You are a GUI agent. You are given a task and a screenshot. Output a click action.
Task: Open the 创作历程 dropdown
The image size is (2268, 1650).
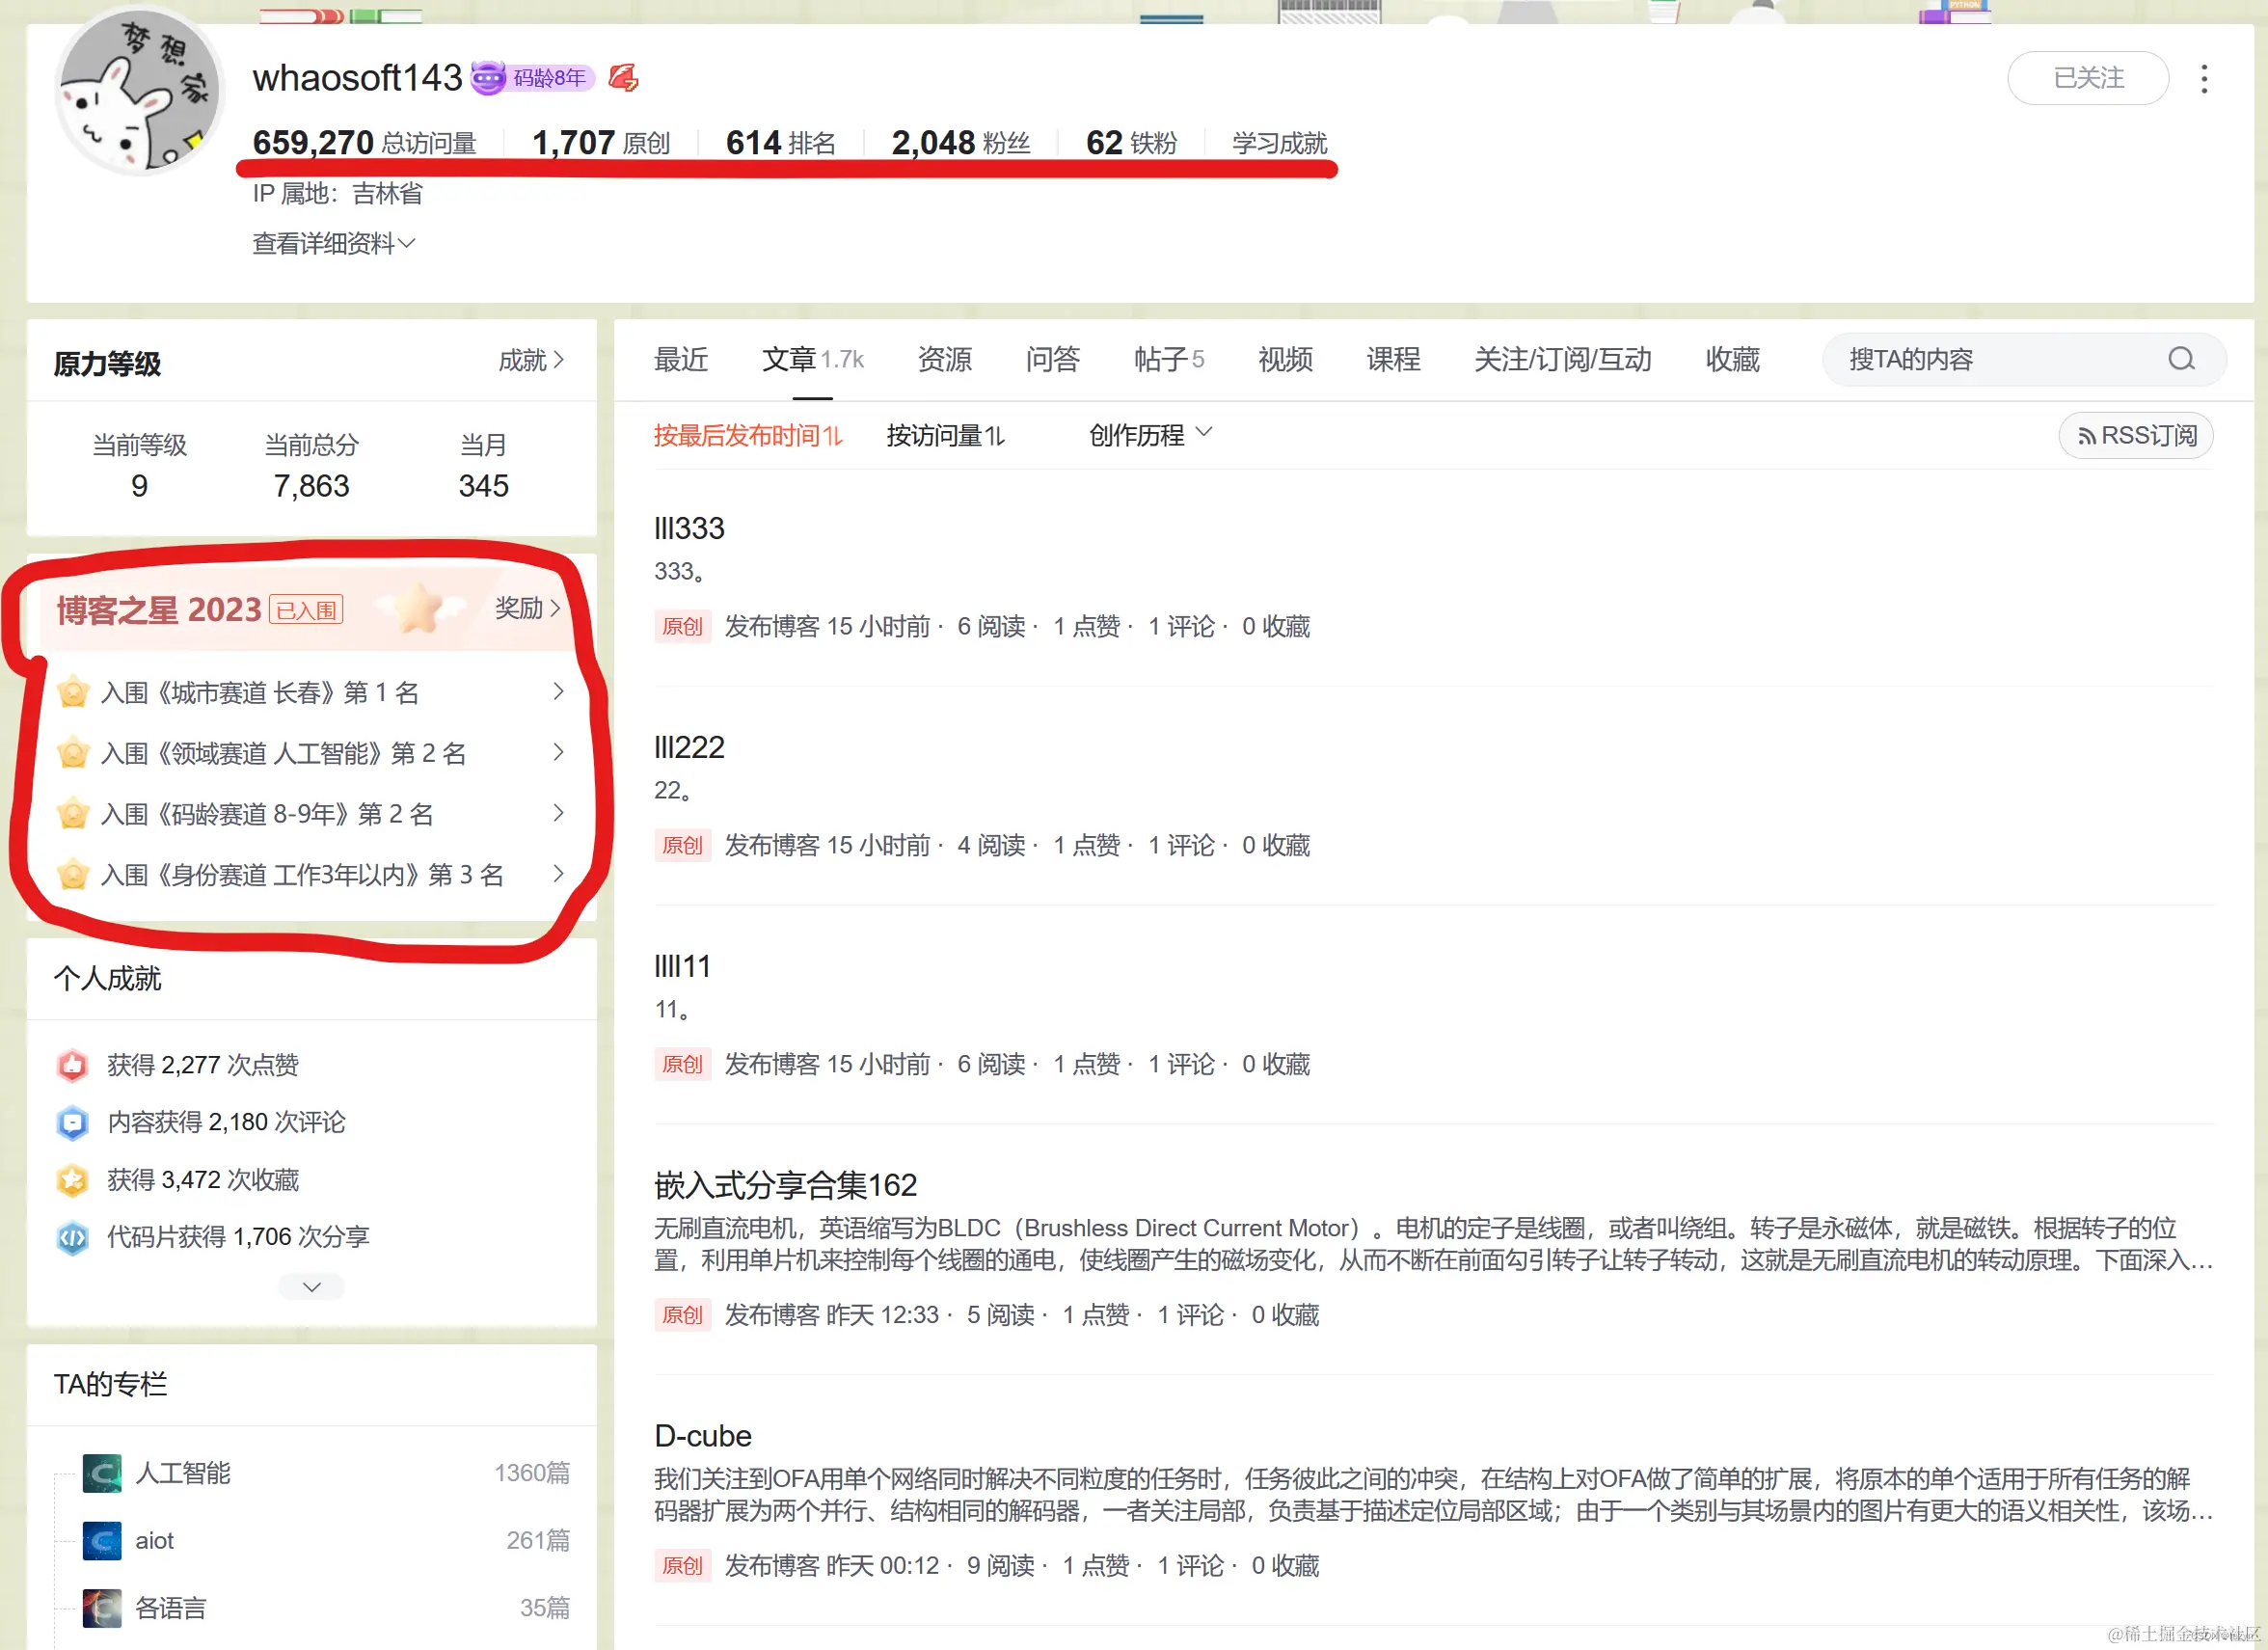click(x=1150, y=435)
